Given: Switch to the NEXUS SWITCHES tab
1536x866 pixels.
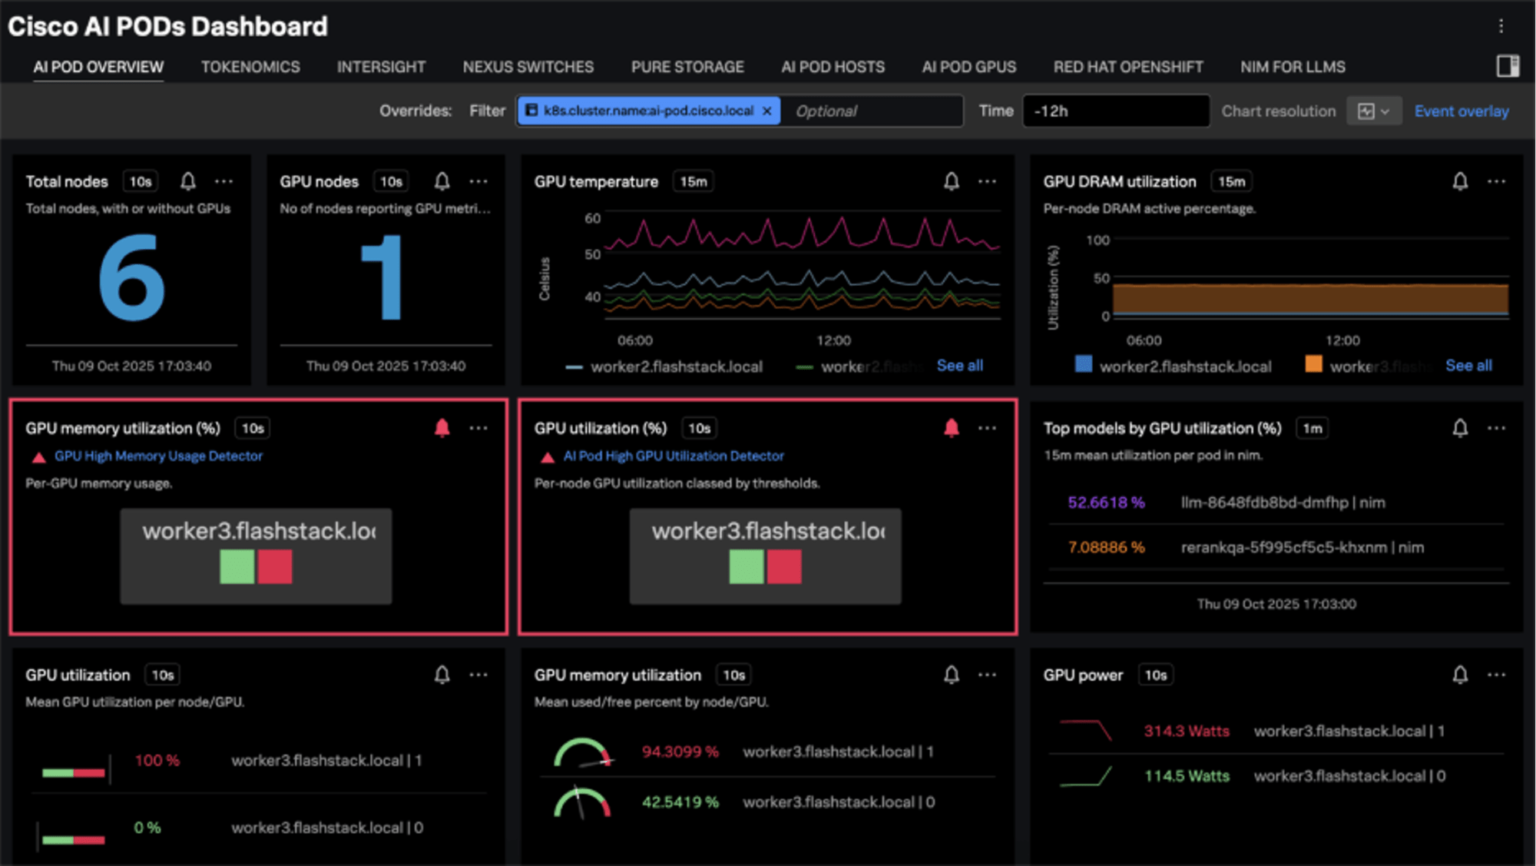Looking at the screenshot, I should pyautogui.click(x=528, y=67).
